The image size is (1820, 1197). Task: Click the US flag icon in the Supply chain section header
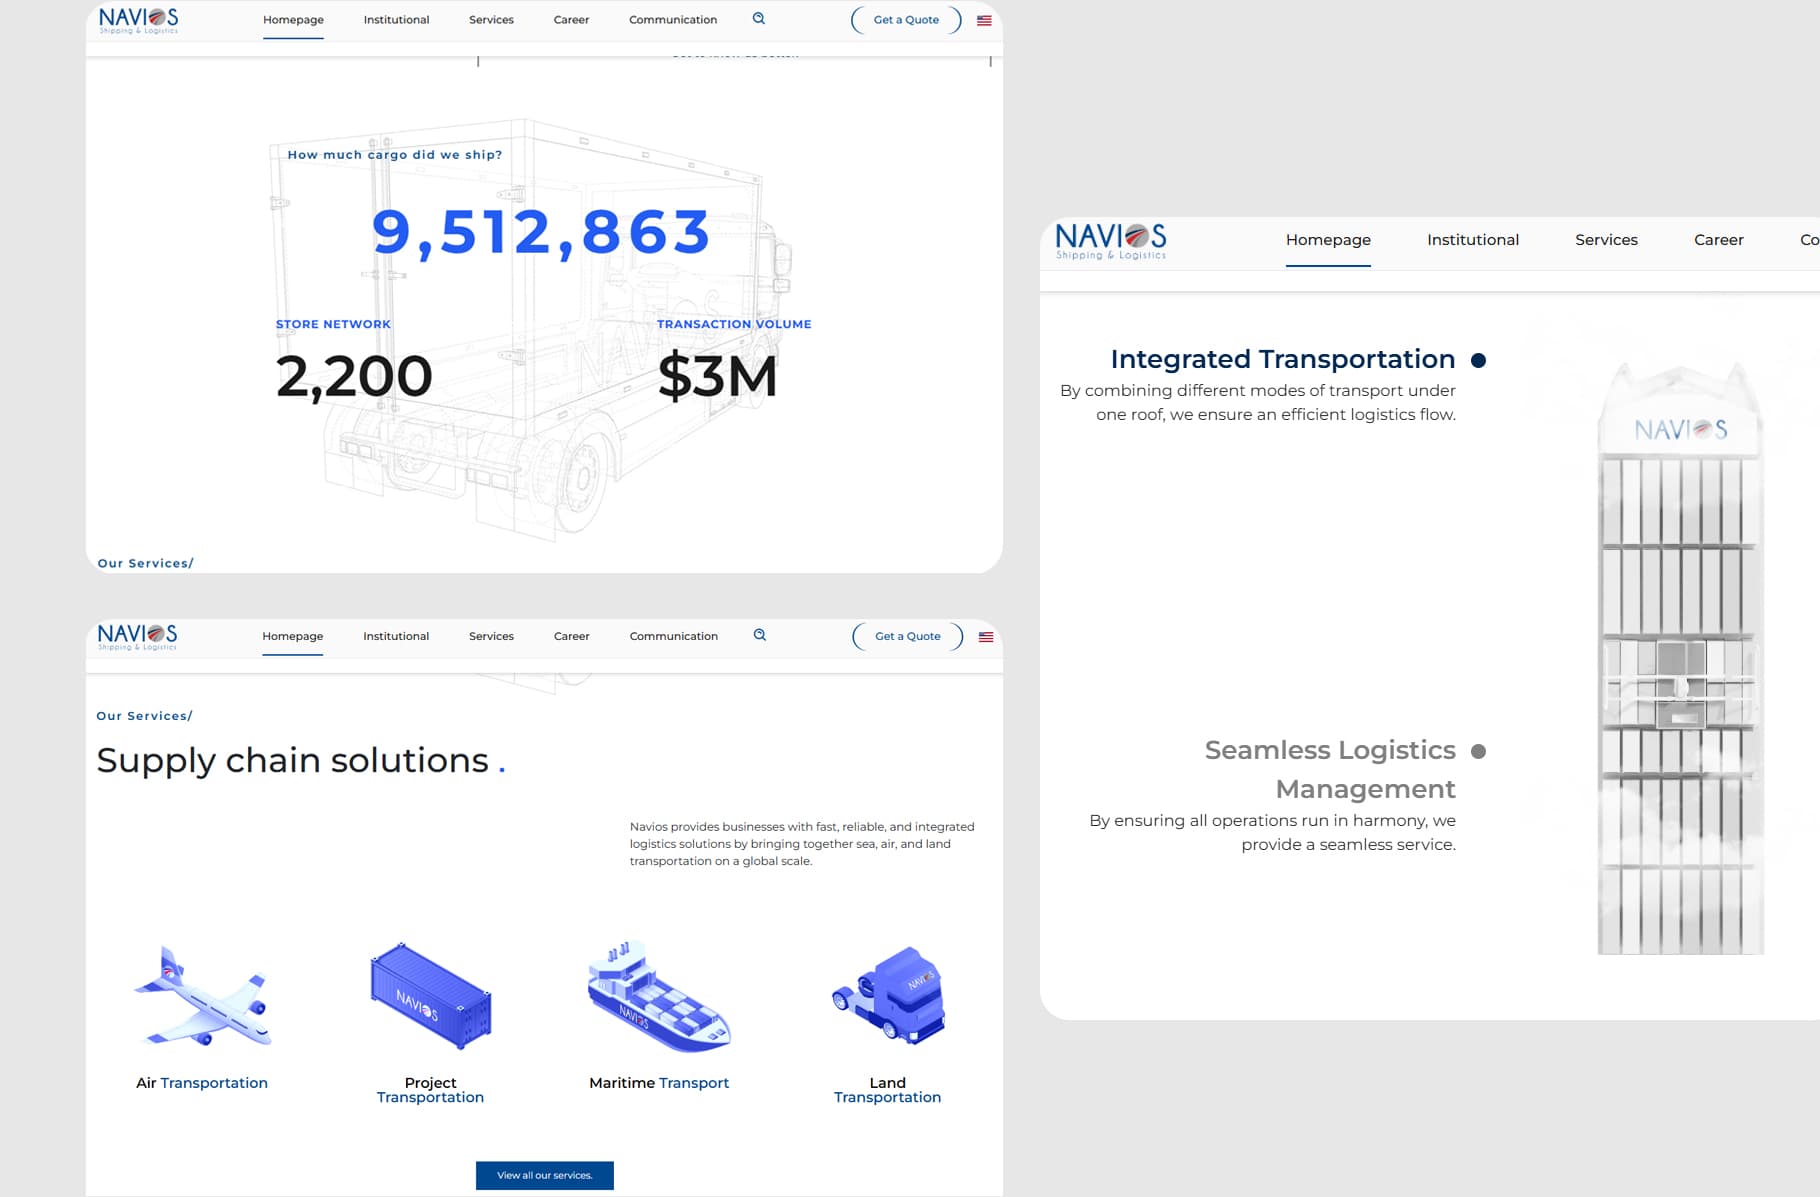985,637
